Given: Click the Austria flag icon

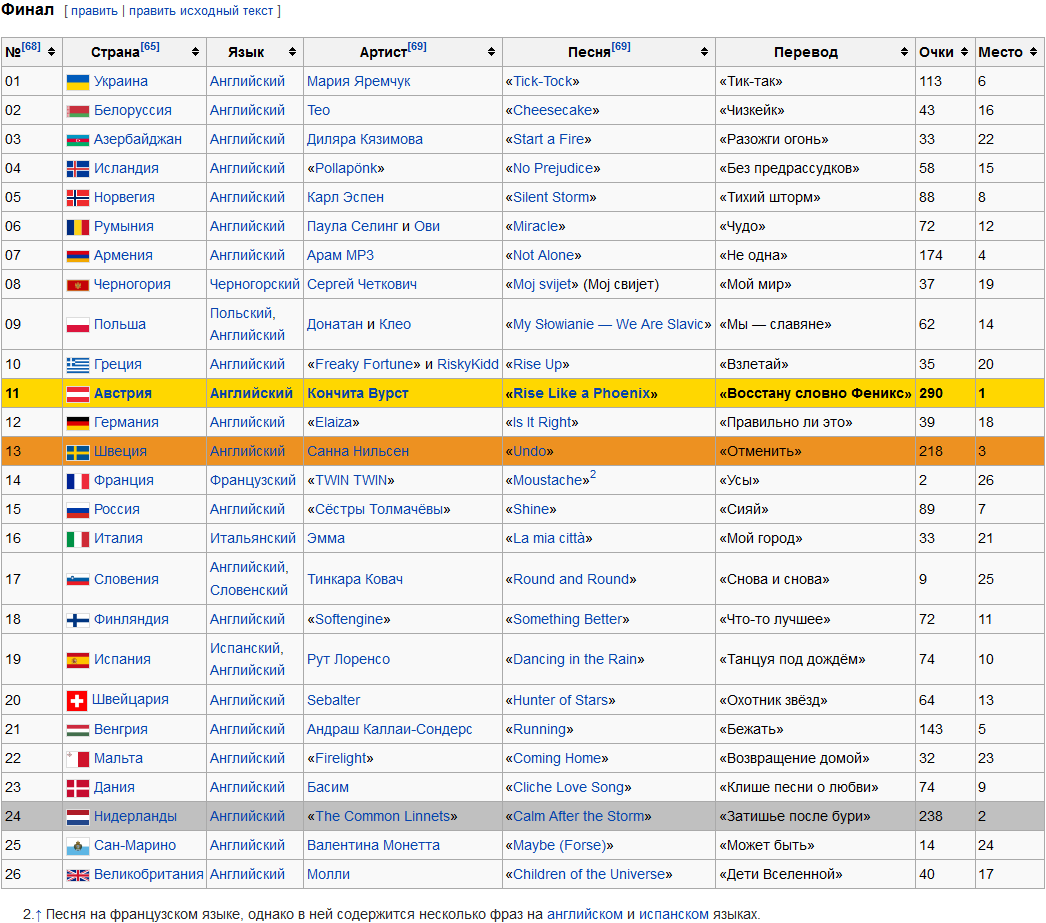Looking at the screenshot, I should point(78,393).
